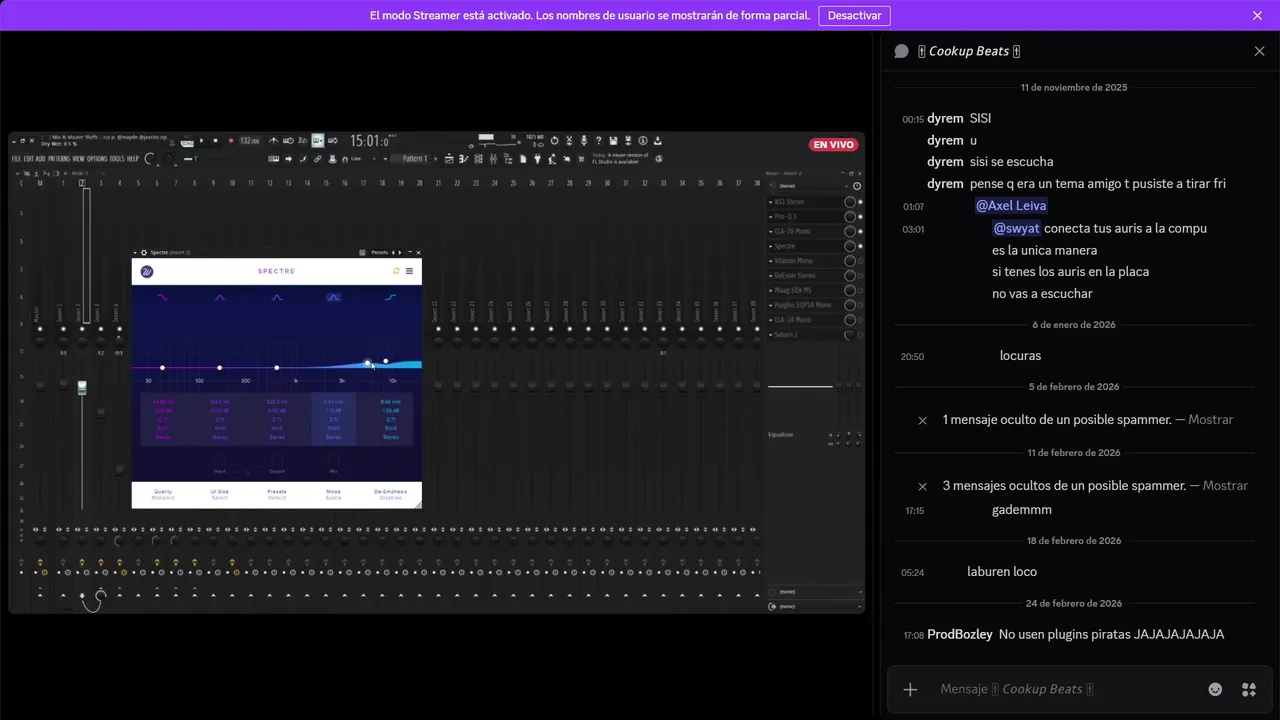This screenshot has width=1280, height=720.
Task: Click ProdBozley username in chat
Action: click(x=960, y=634)
